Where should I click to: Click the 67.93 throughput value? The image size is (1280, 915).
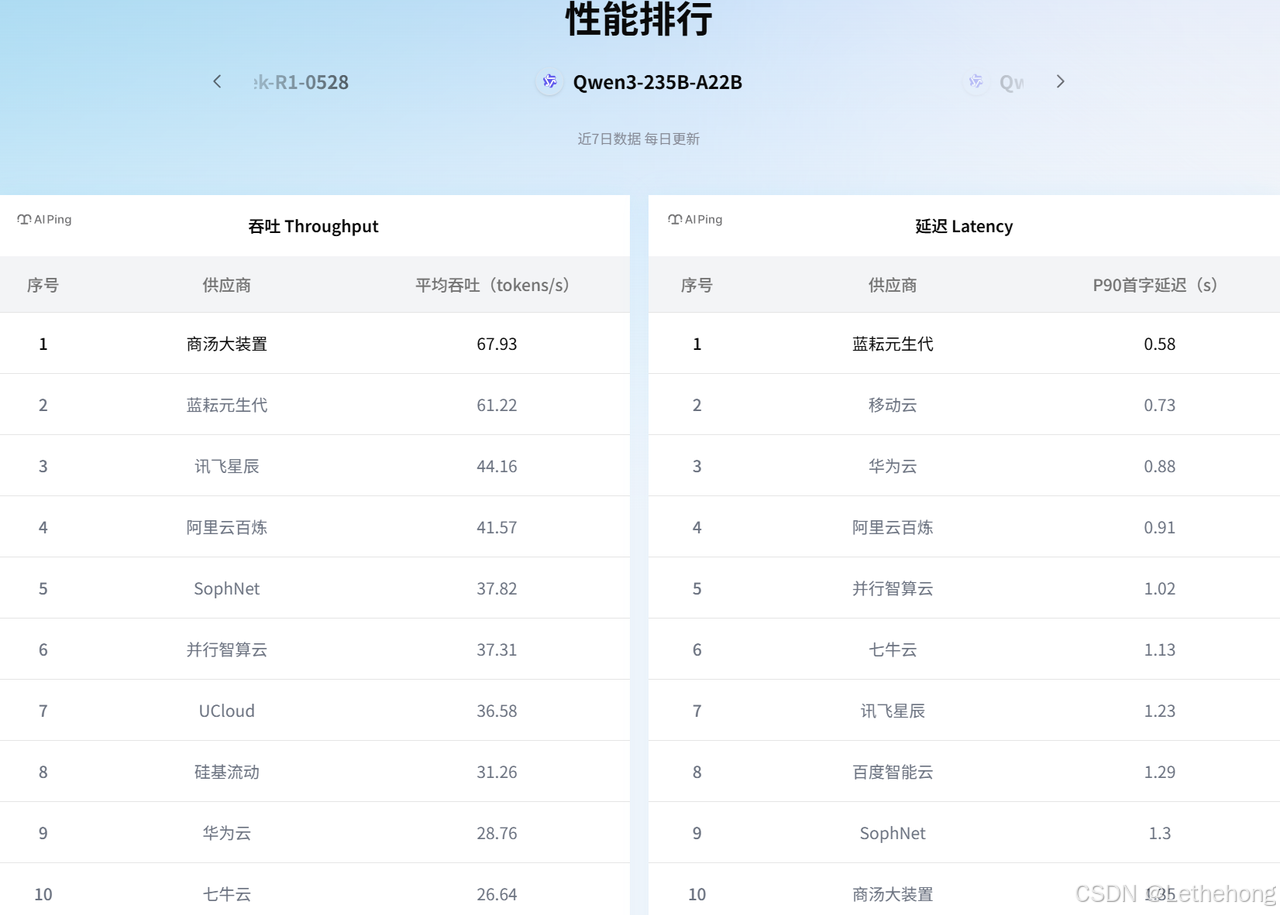coord(497,344)
